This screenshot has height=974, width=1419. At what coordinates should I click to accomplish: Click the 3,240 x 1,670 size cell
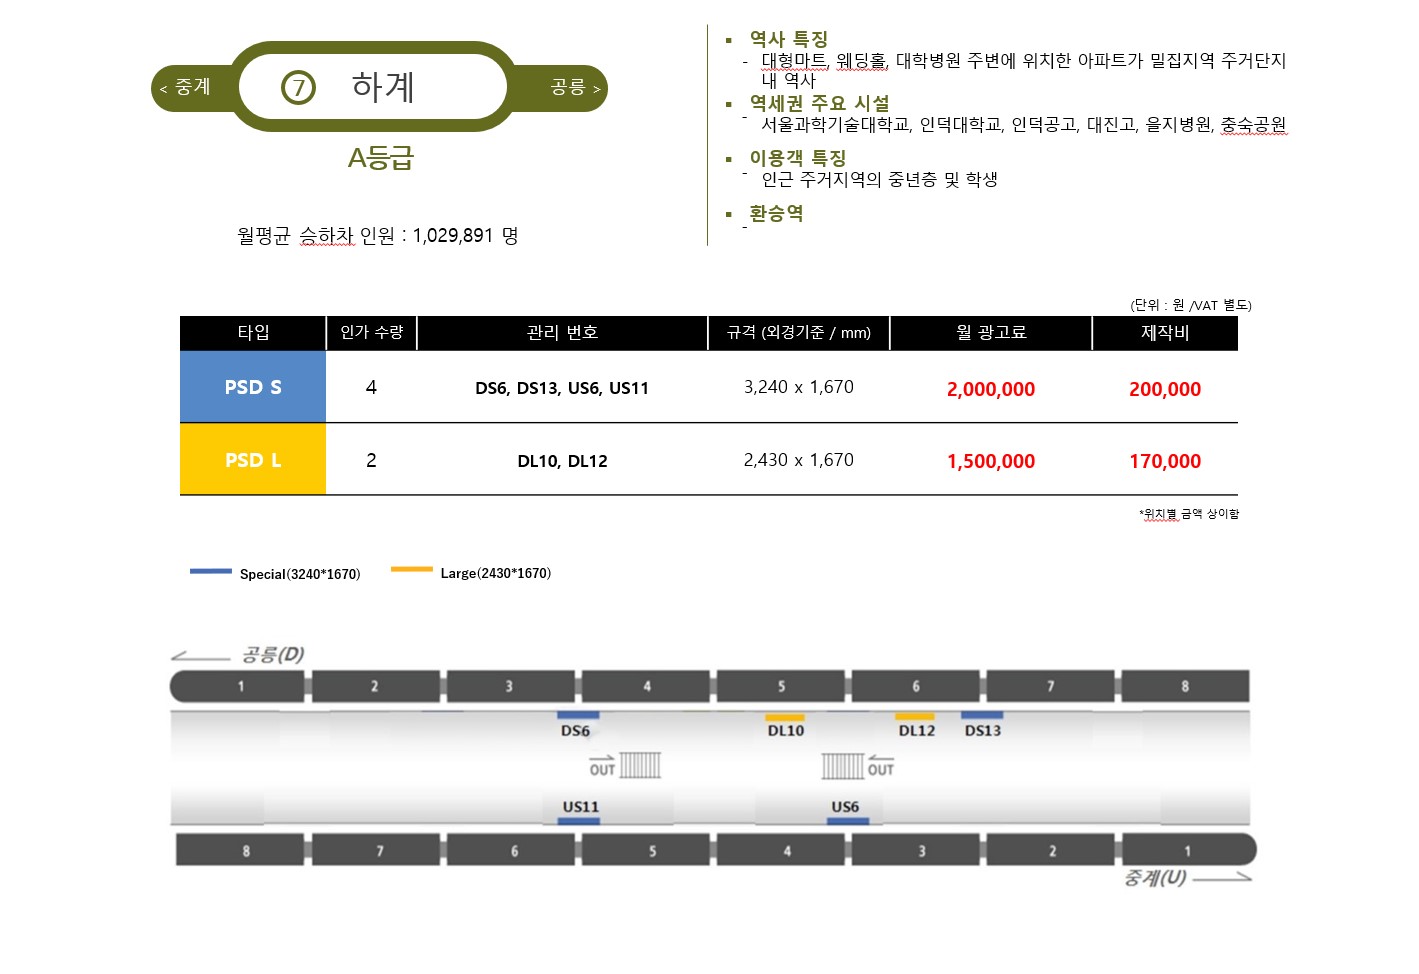point(798,387)
